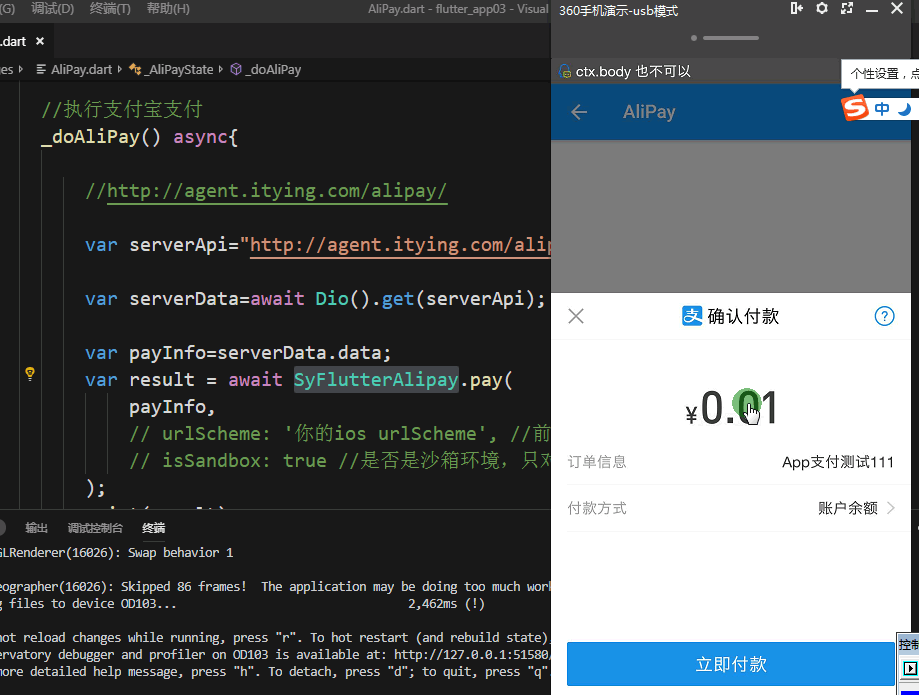
Task: Switch to the 调试控制台 panel tab
Action: 95,528
